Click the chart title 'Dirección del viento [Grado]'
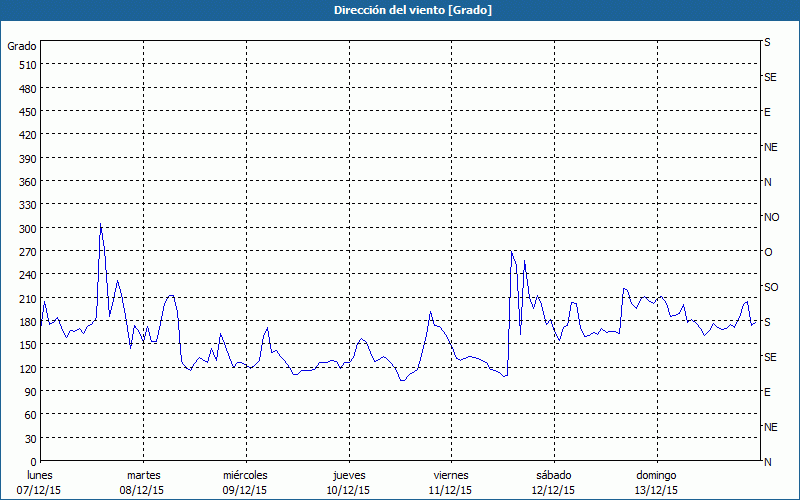The height and width of the screenshot is (500, 800). (x=399, y=10)
